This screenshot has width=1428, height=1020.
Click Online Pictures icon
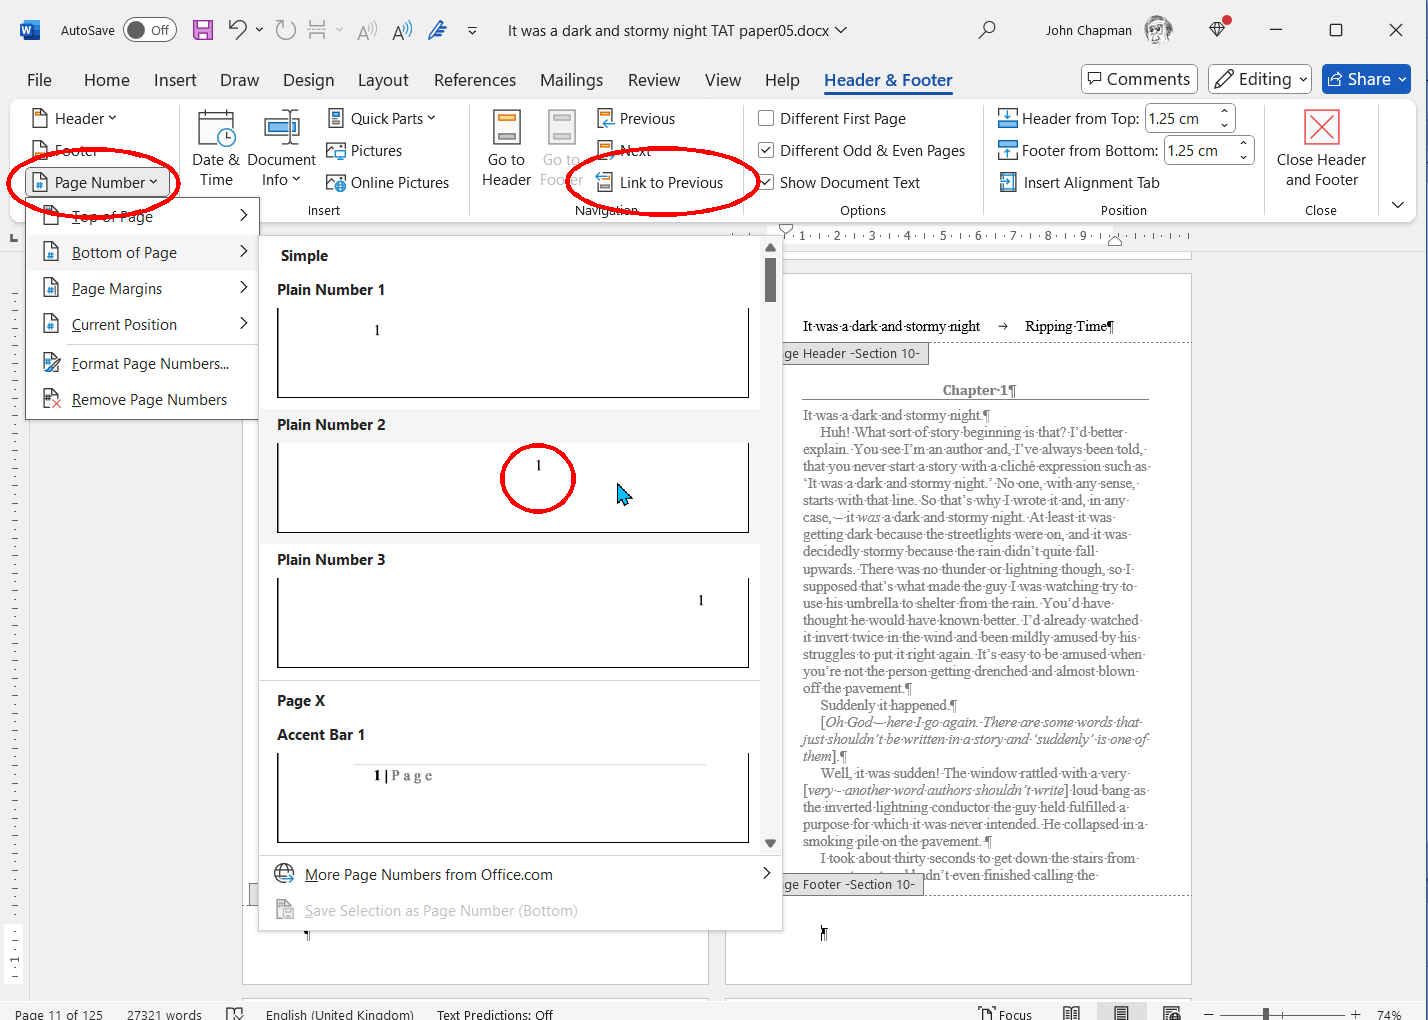[x=336, y=183]
